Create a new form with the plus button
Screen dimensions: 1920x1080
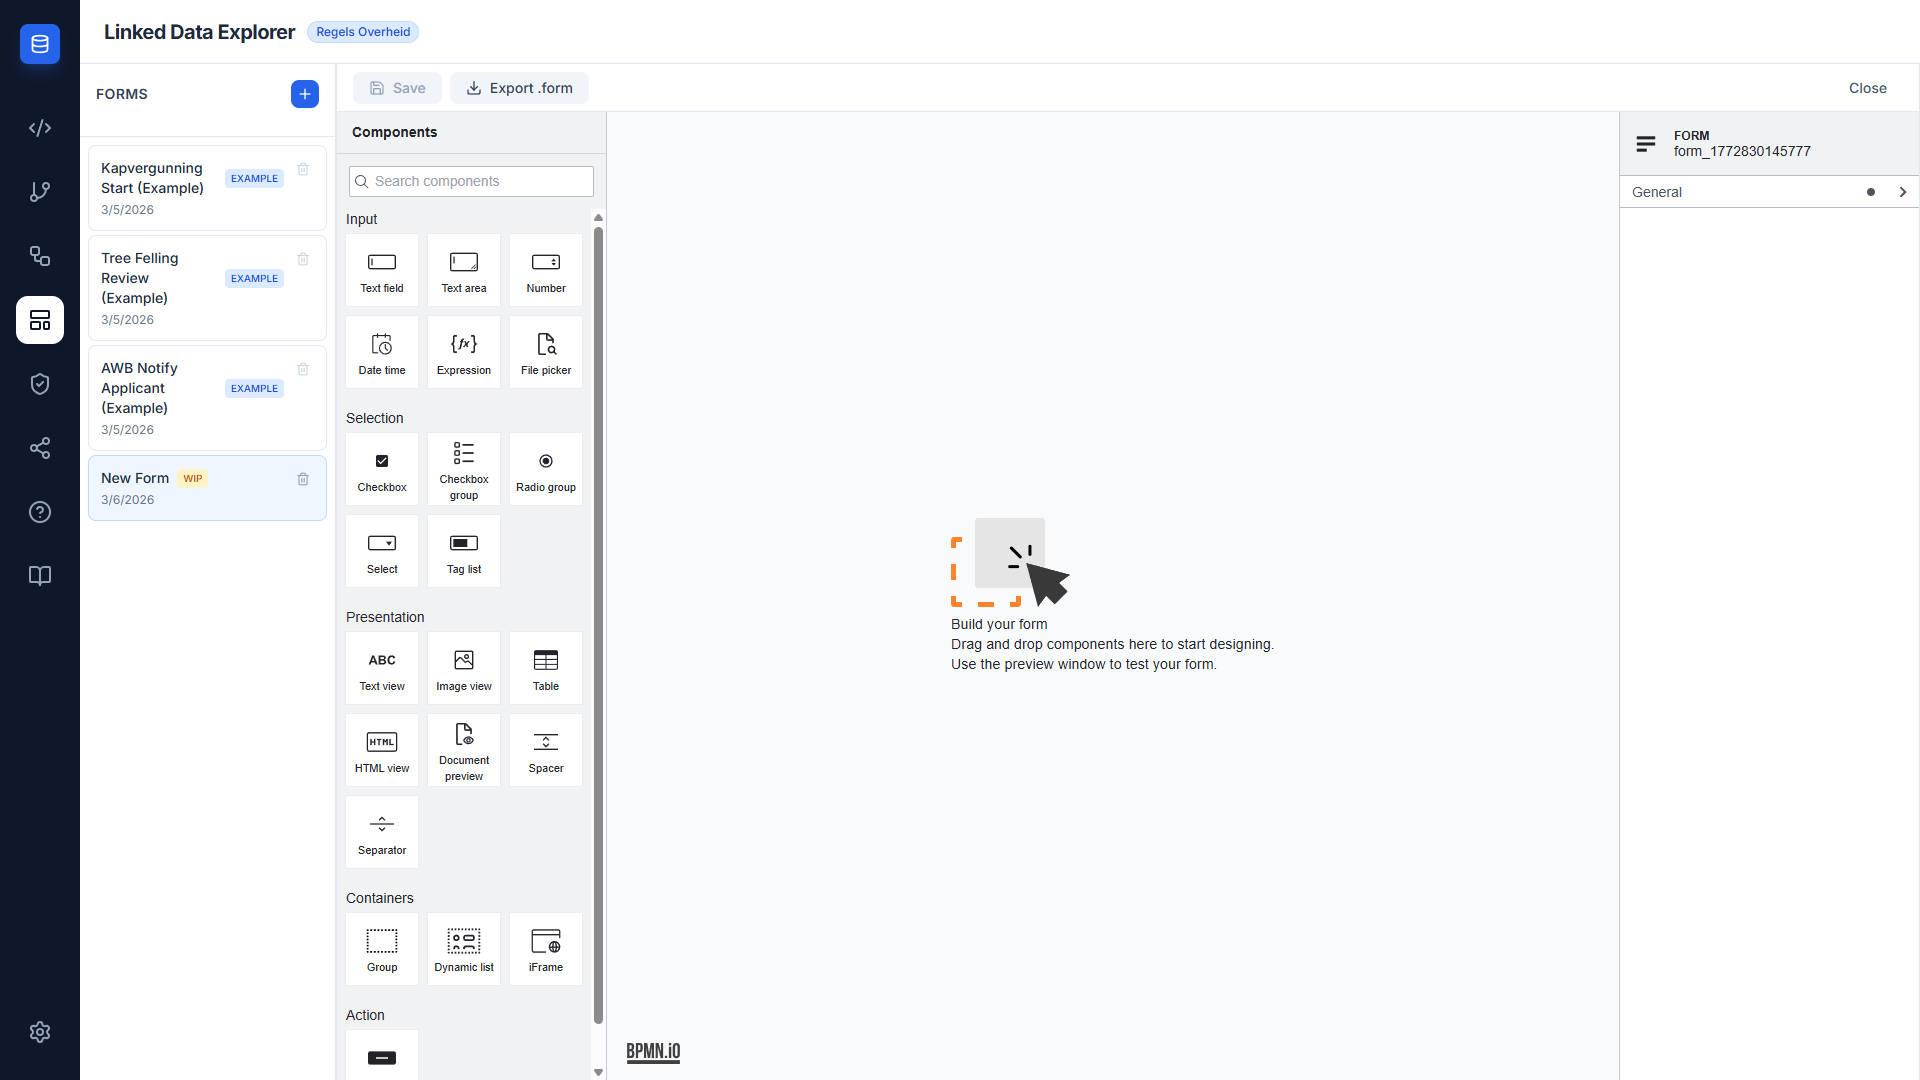(304, 94)
